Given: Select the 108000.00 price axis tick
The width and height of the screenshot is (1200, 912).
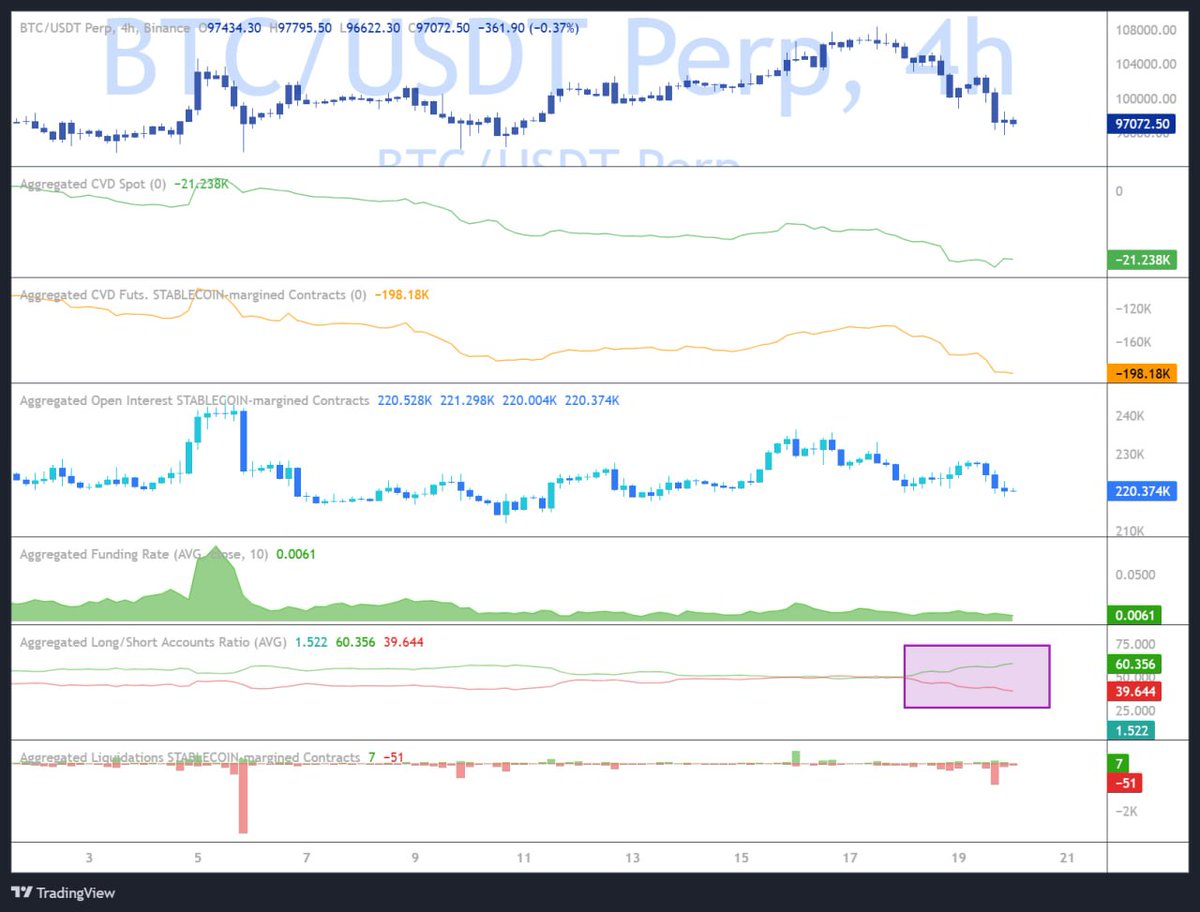Looking at the screenshot, I should [x=1147, y=30].
